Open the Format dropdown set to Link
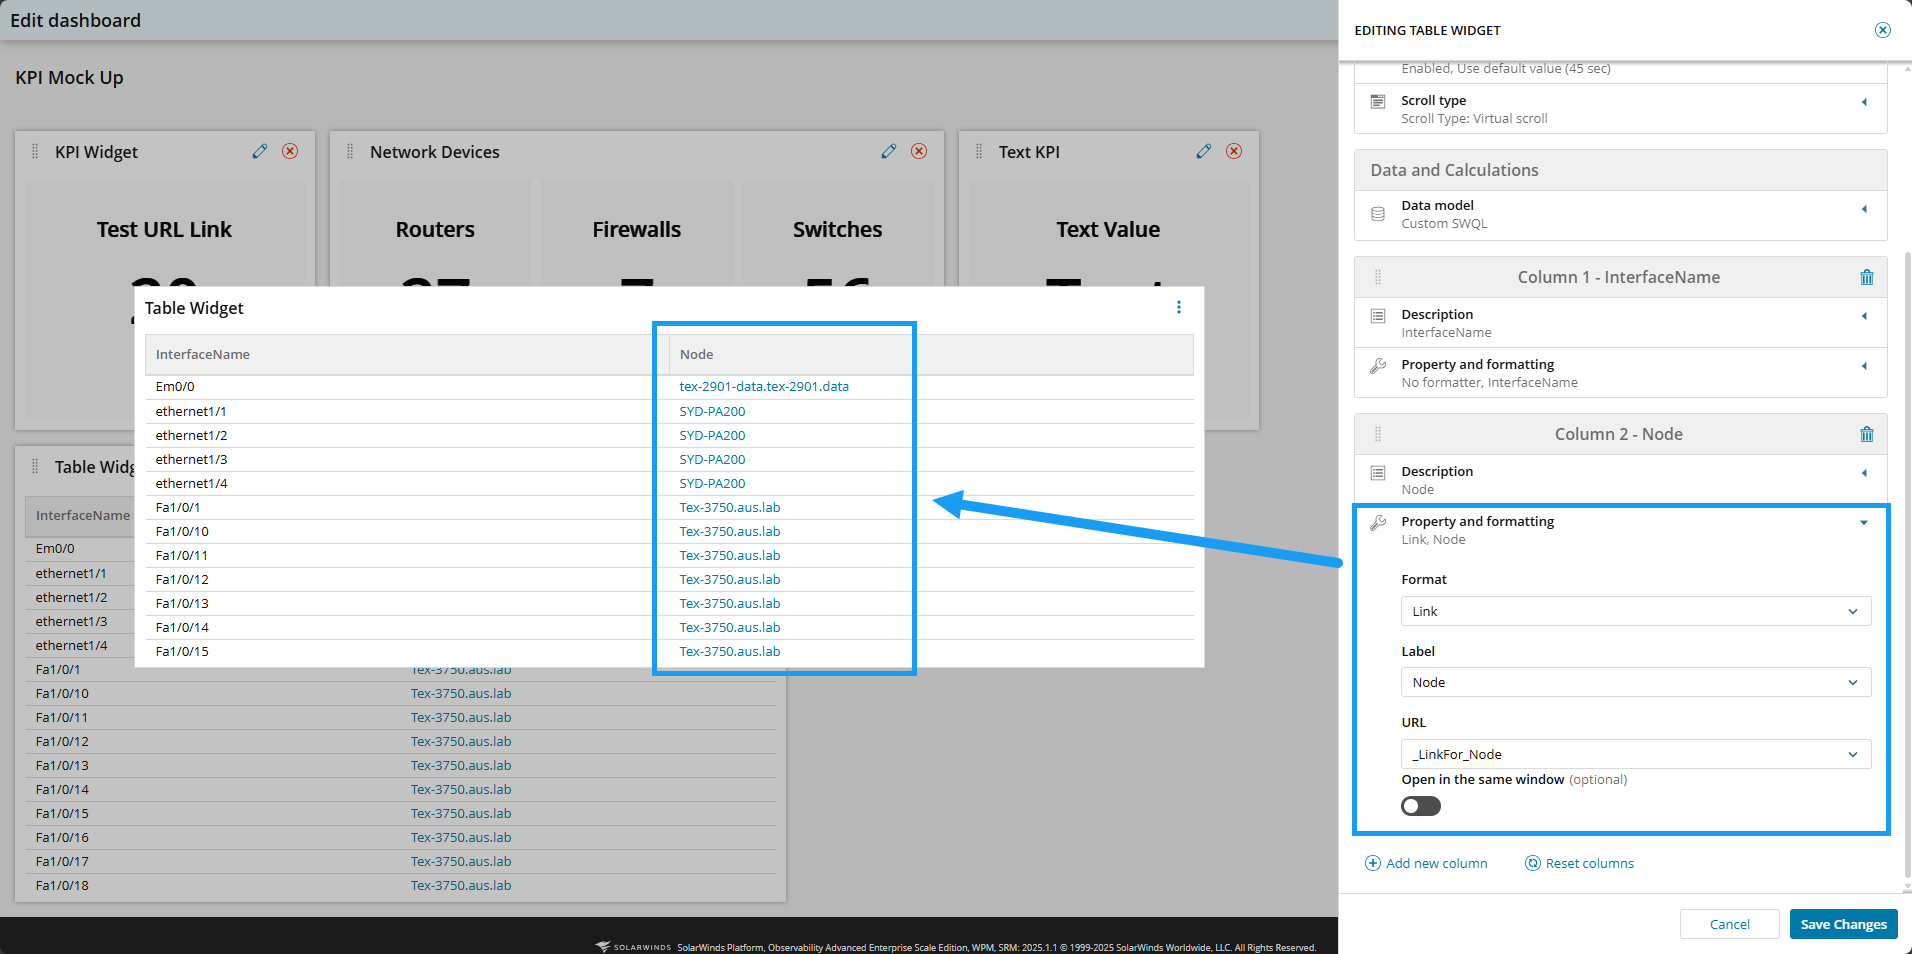 tap(1636, 611)
